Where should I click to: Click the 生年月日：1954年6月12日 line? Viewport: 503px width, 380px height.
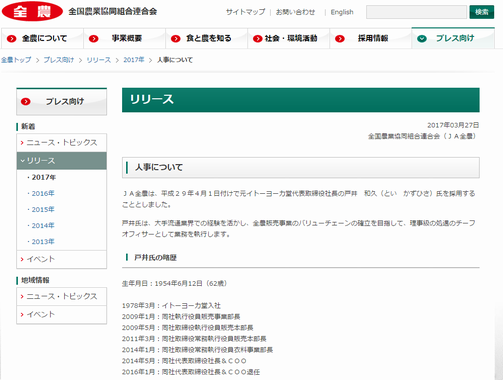[174, 284]
